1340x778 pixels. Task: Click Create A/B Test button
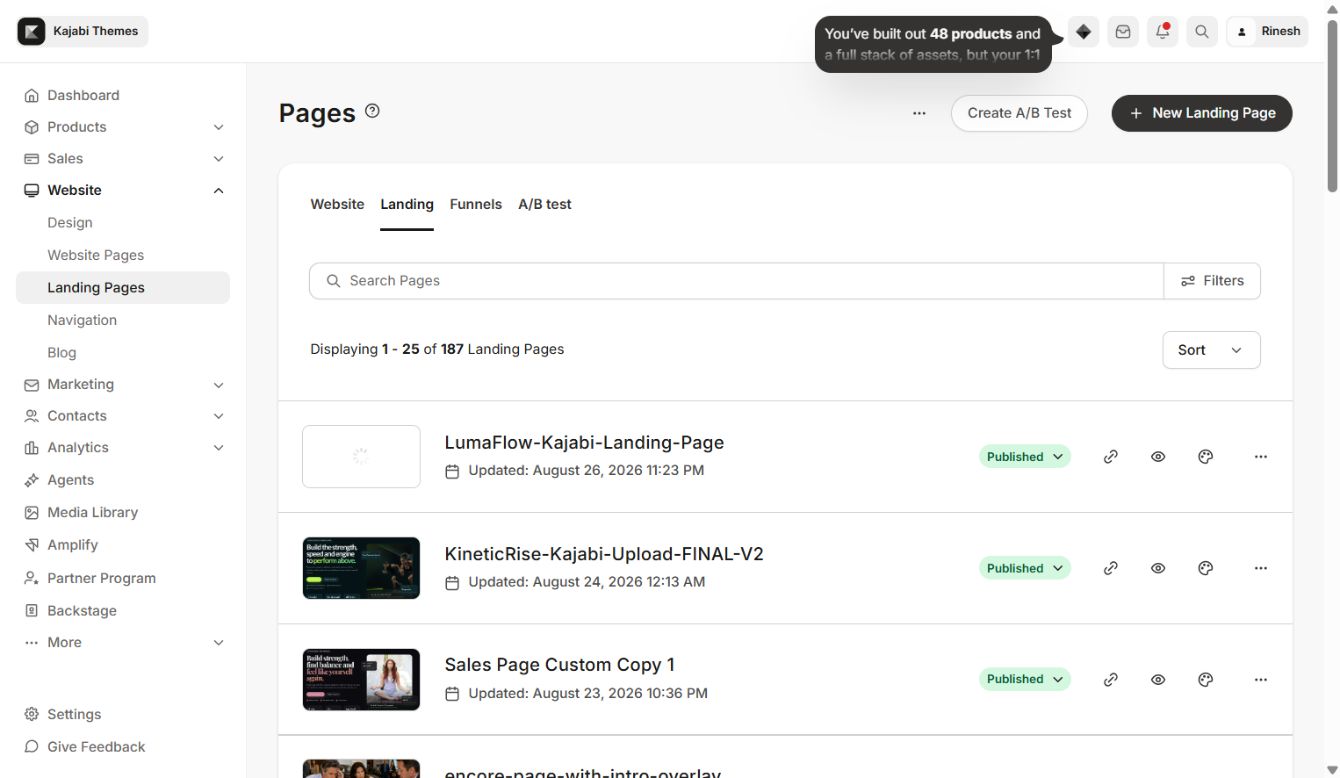click(1019, 113)
